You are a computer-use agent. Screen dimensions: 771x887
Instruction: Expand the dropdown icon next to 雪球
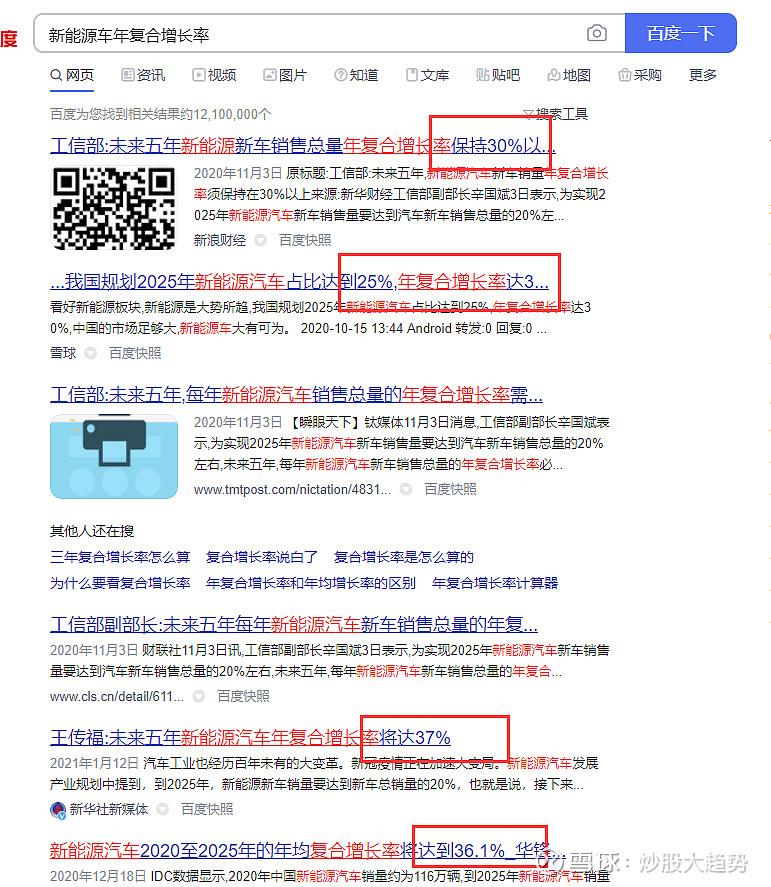[90, 354]
